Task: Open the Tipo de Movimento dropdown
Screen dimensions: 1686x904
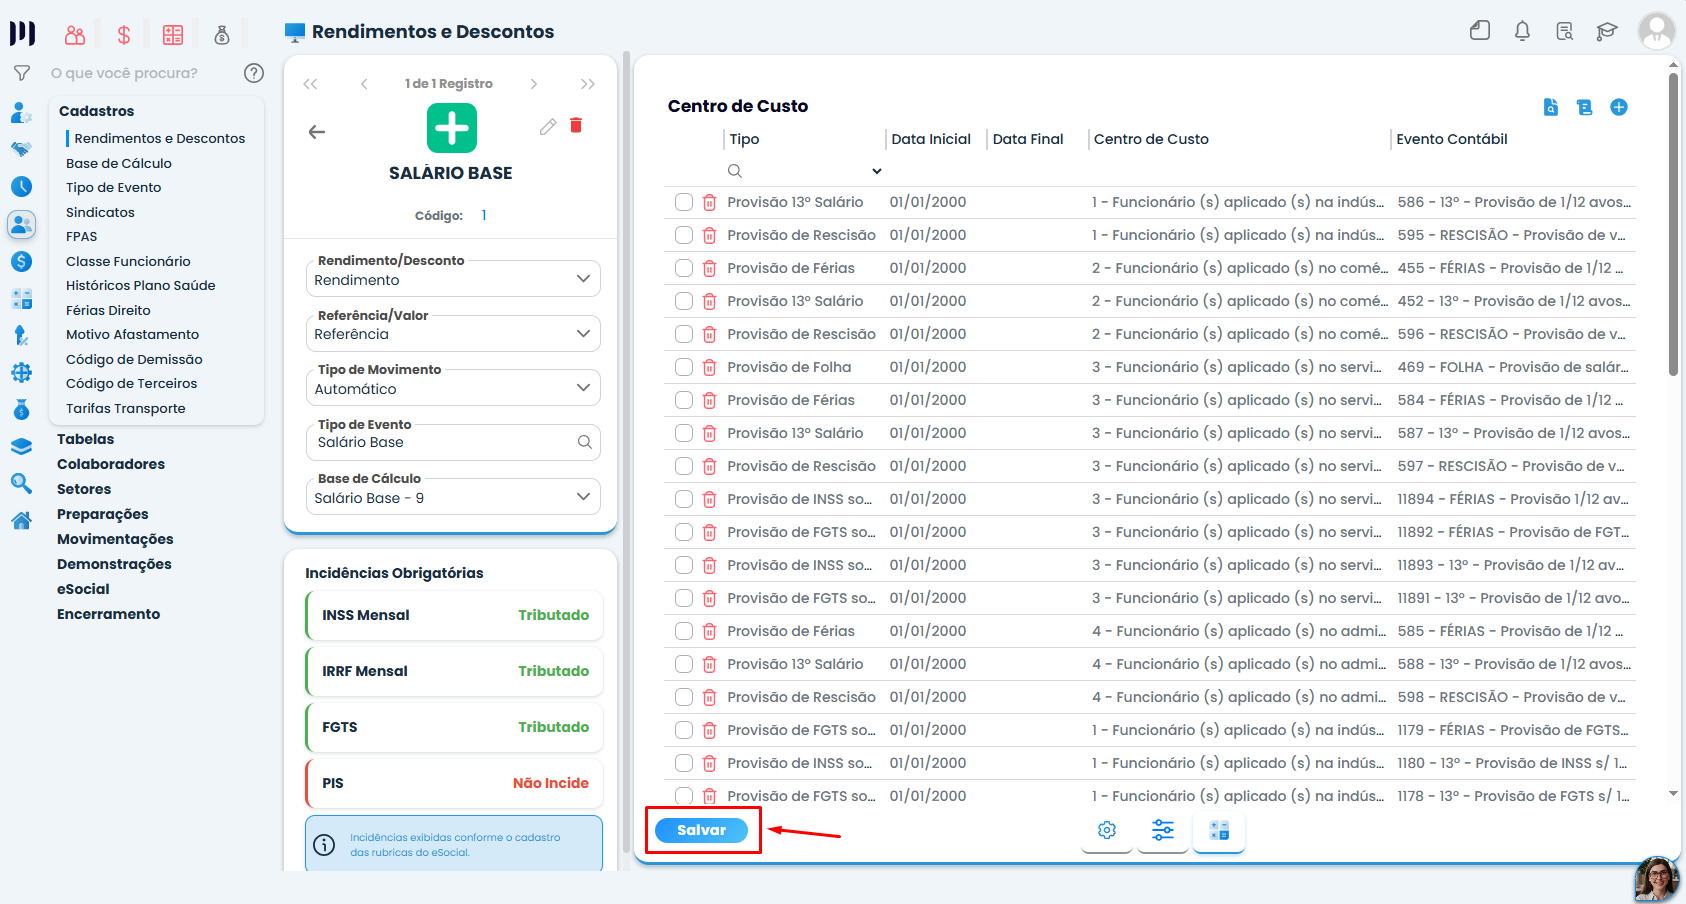Action: 453,388
